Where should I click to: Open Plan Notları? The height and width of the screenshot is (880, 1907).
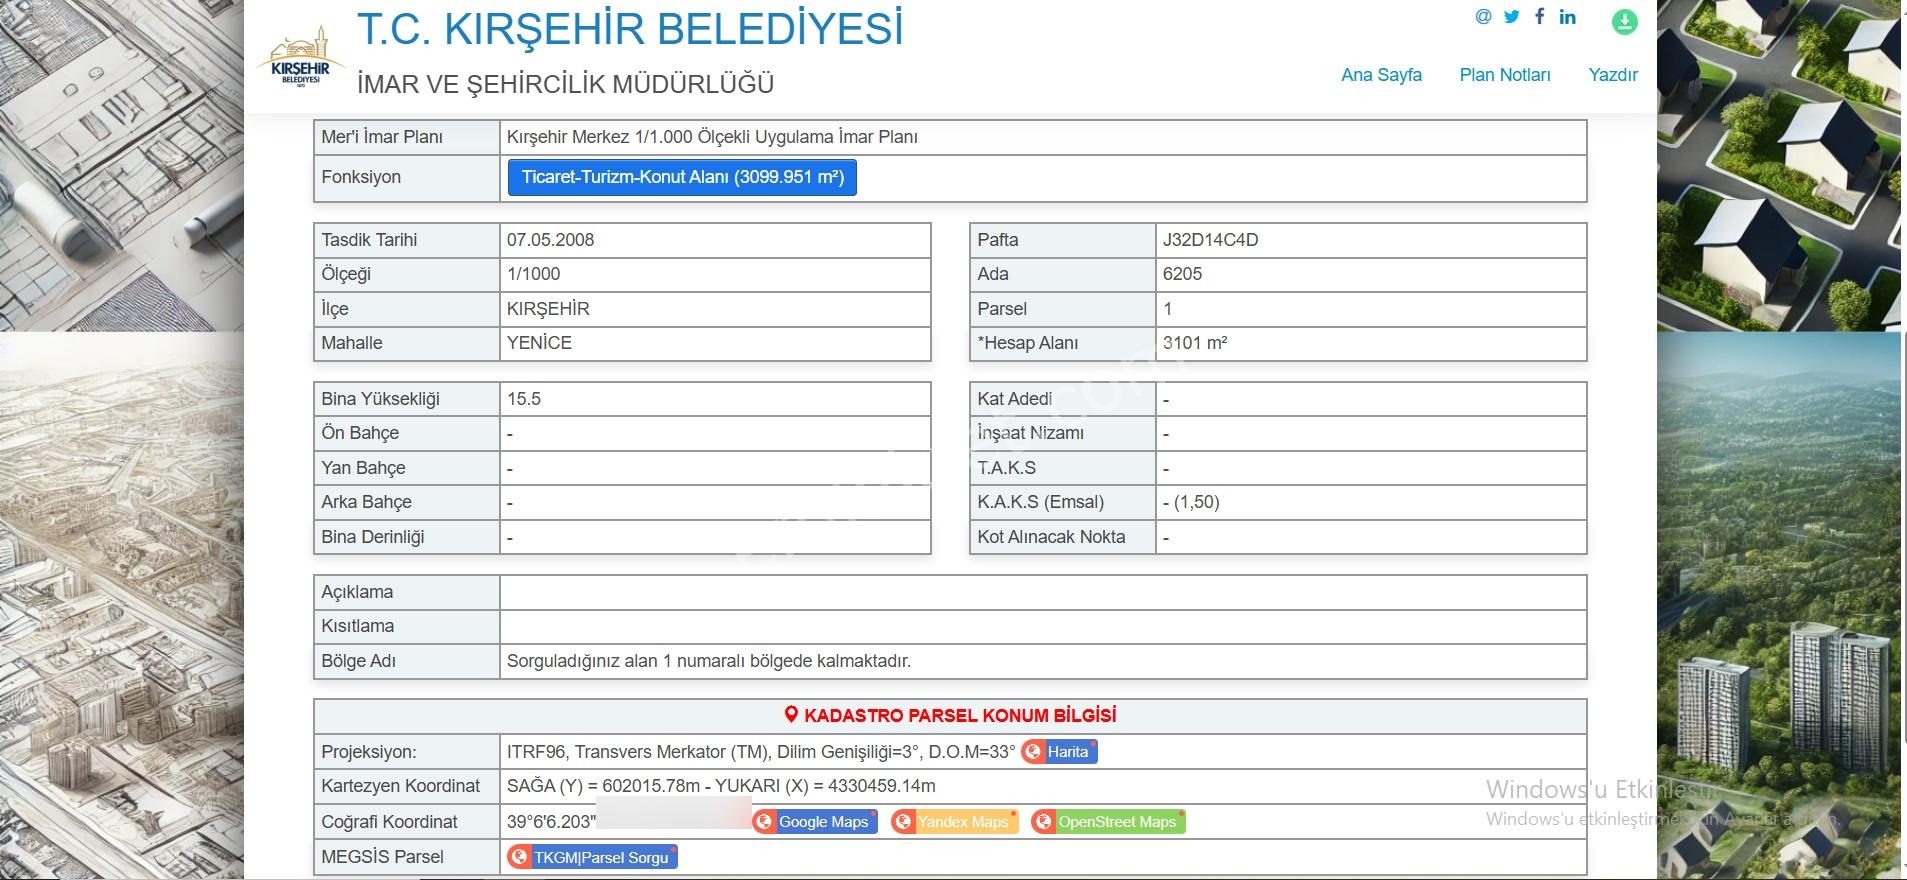click(1505, 75)
